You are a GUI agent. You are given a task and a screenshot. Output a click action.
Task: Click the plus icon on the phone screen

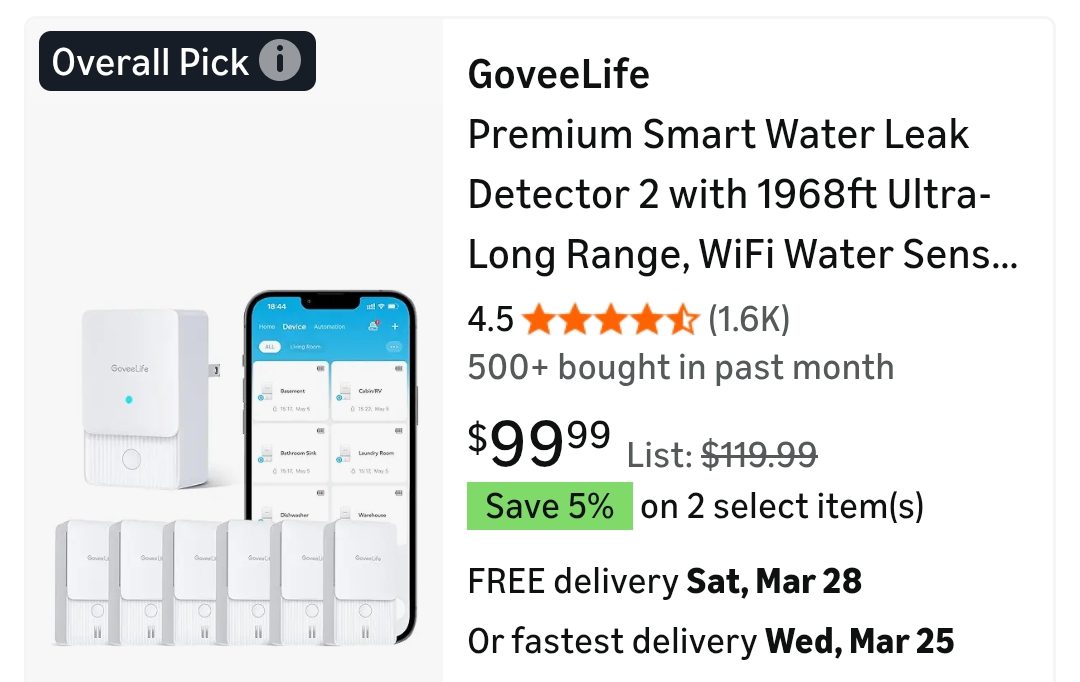[395, 326]
